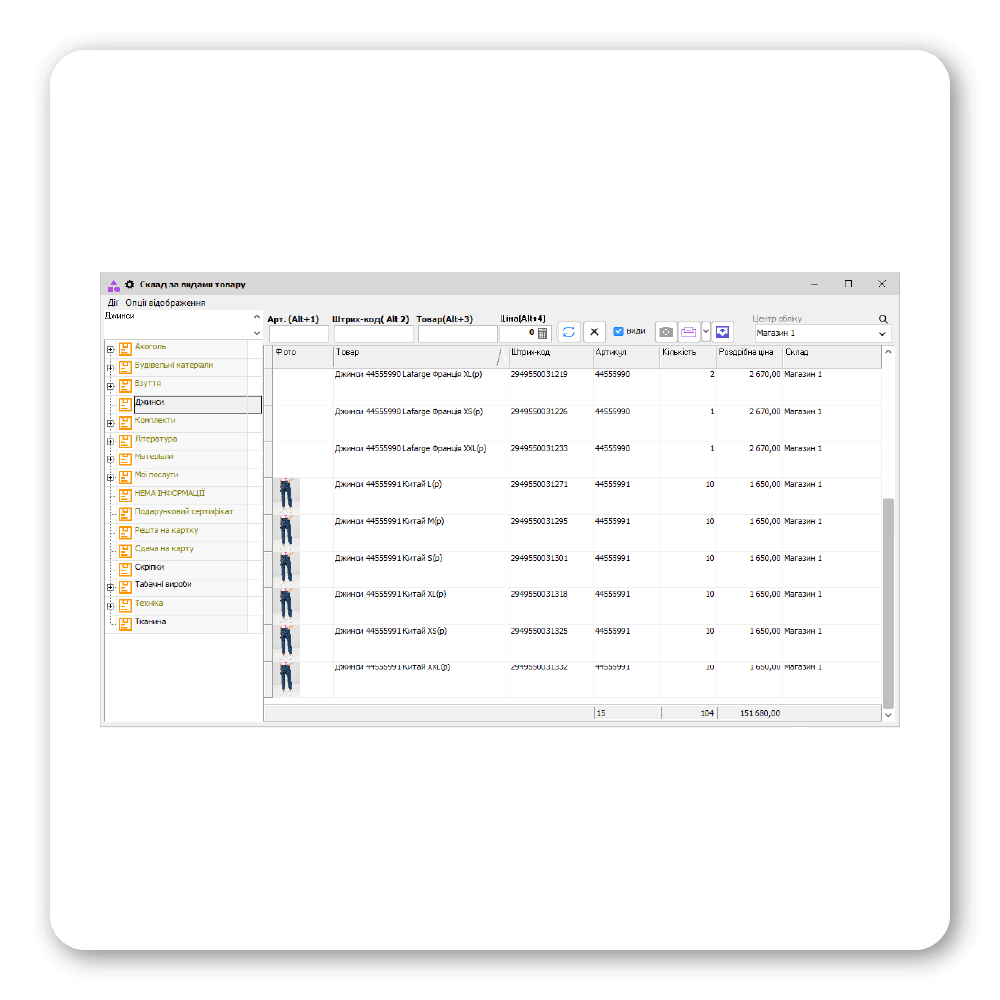
Task: Uncheck the Види checkbox
Action: click(x=618, y=331)
